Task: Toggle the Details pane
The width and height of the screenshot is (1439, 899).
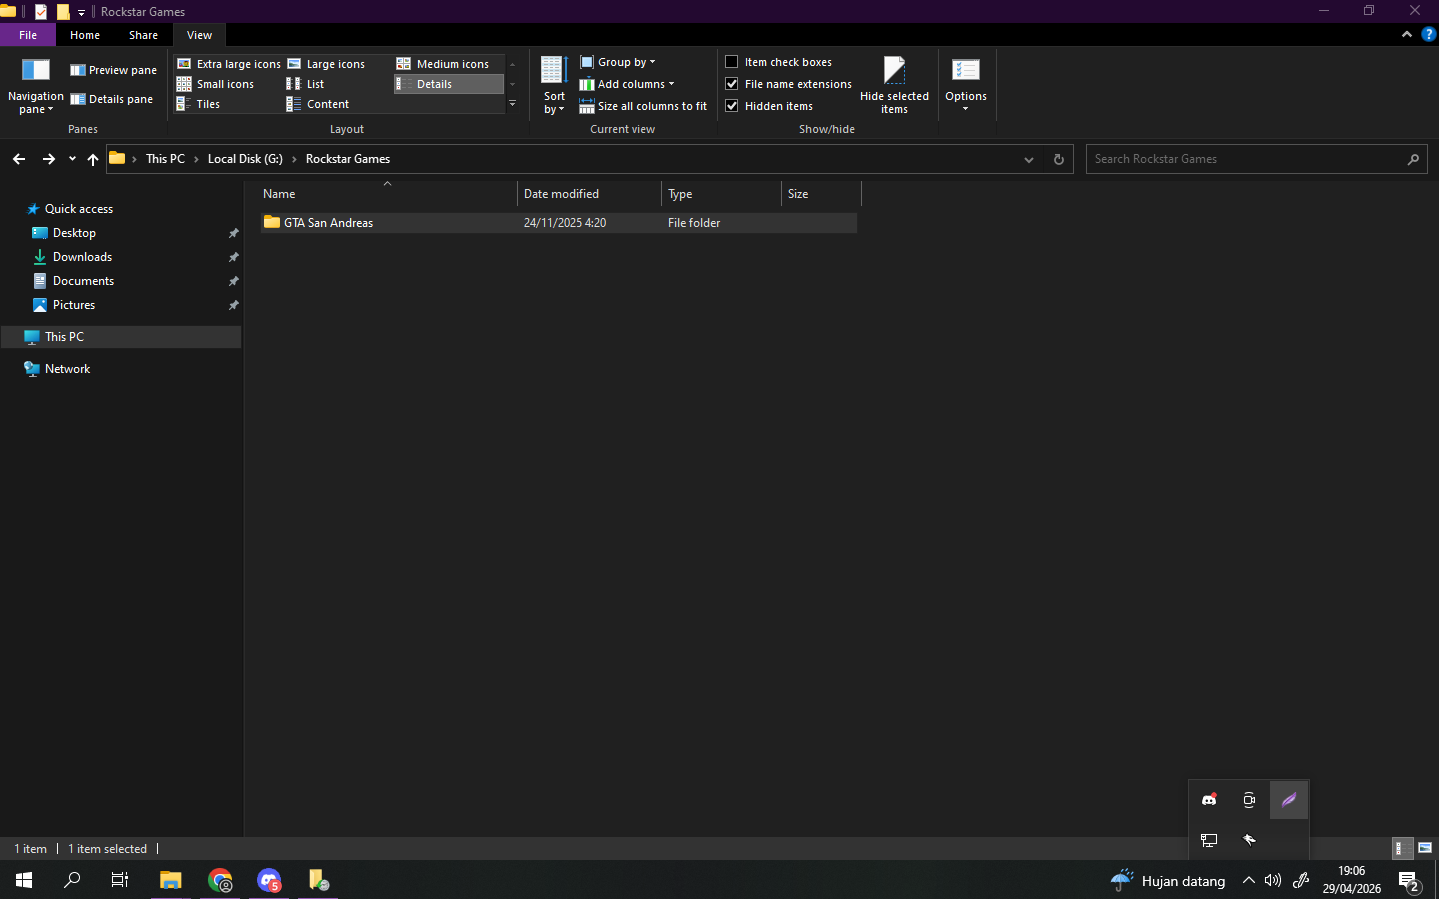Action: (111, 99)
